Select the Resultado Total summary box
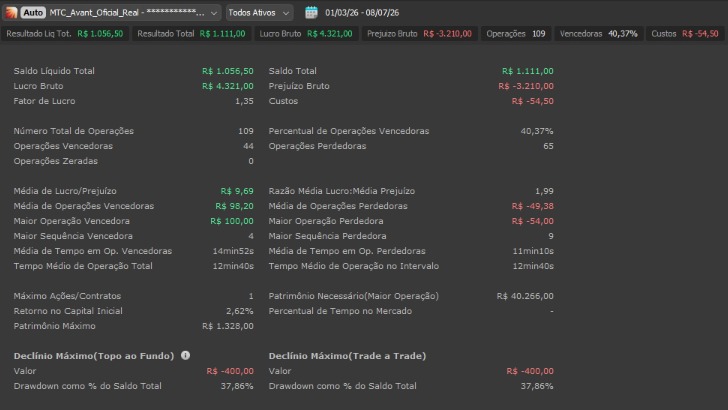 coord(191,33)
